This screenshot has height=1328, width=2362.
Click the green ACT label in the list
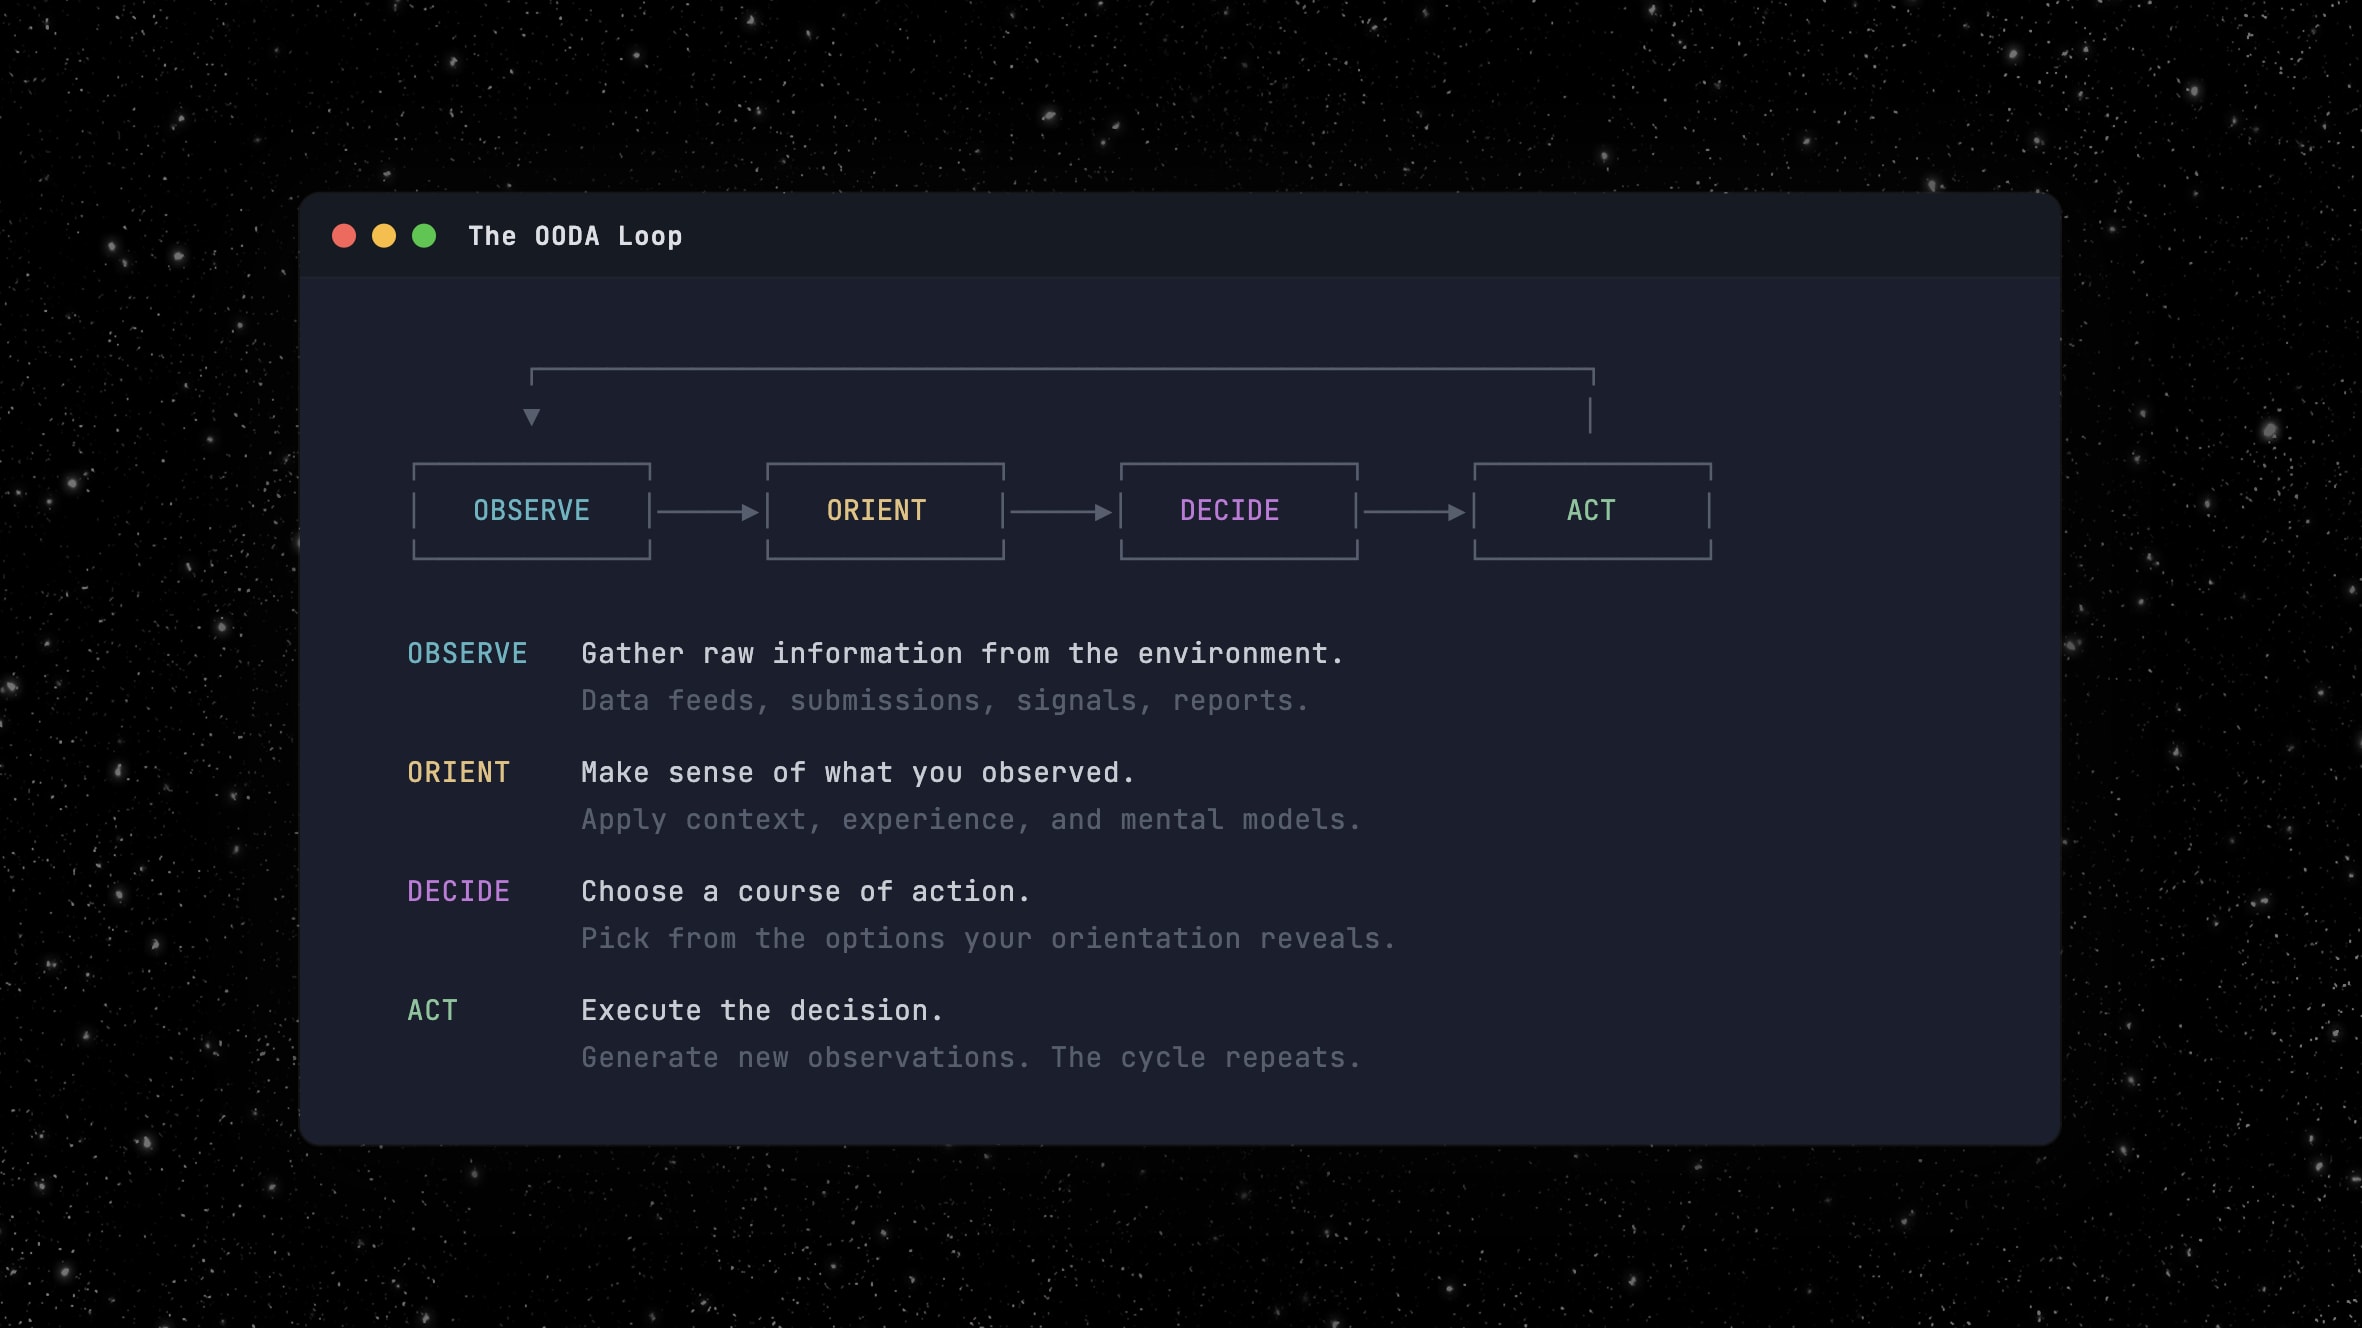[432, 1010]
